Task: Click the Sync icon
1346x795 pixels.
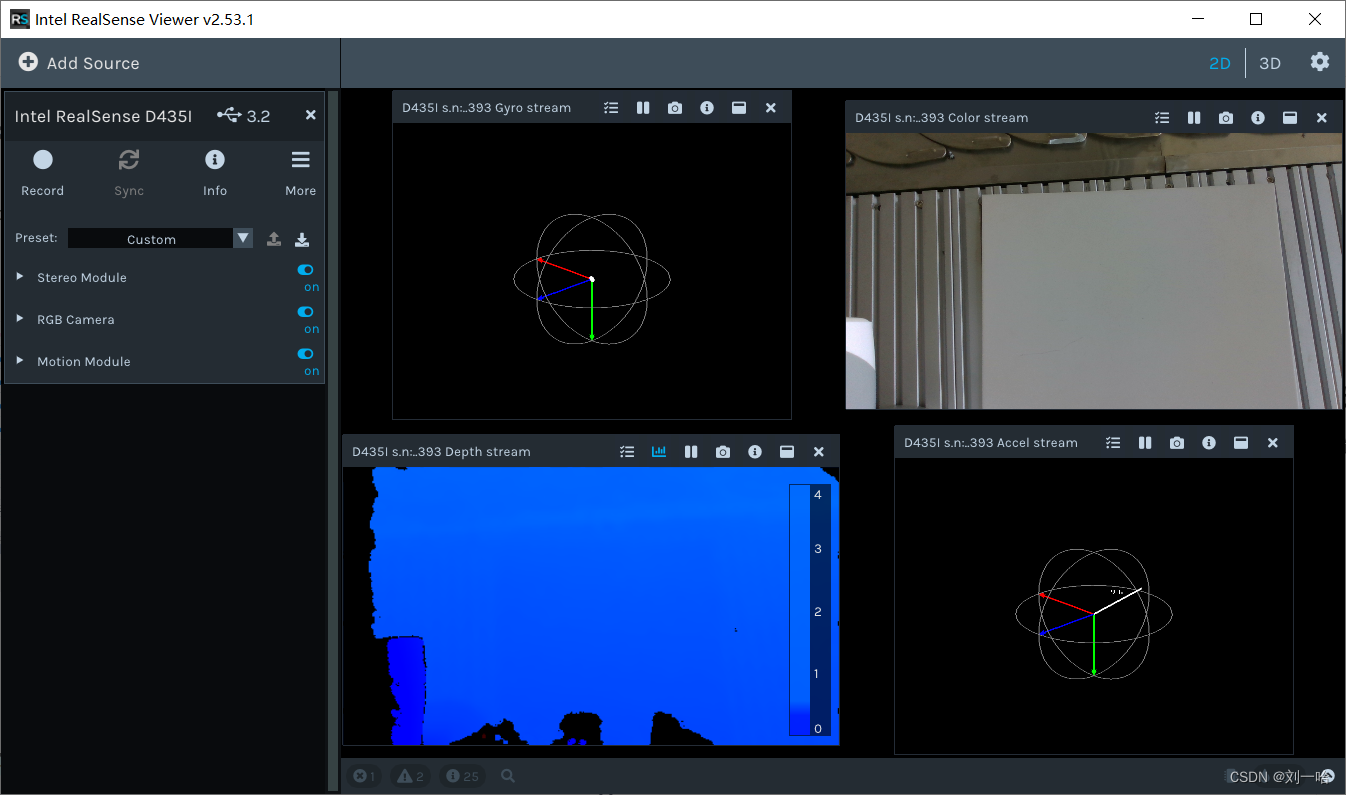Action: click(x=129, y=160)
